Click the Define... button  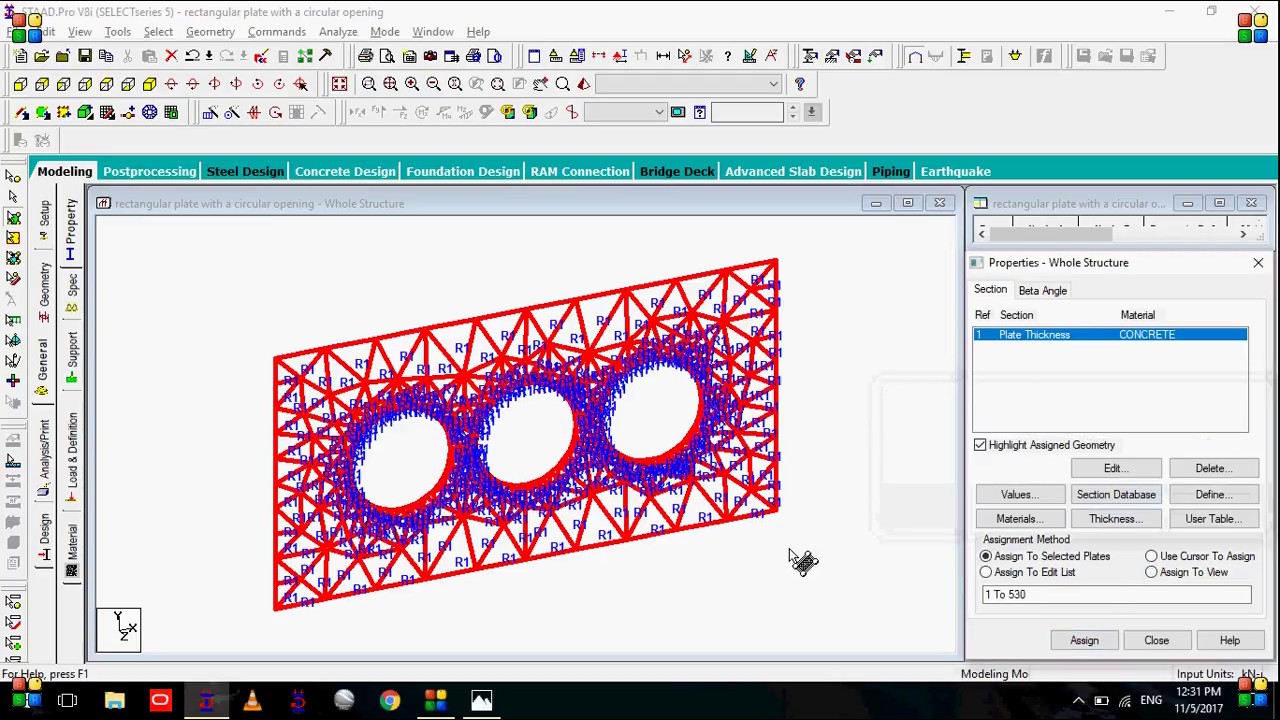click(1213, 495)
